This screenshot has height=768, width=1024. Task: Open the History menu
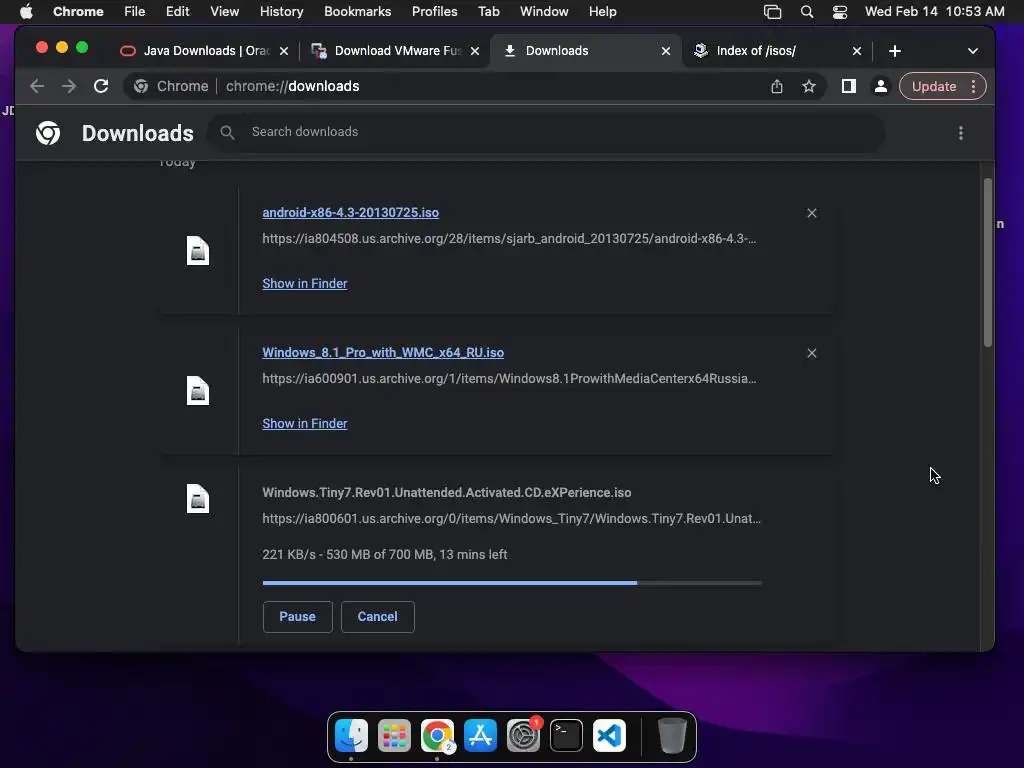[x=281, y=12]
